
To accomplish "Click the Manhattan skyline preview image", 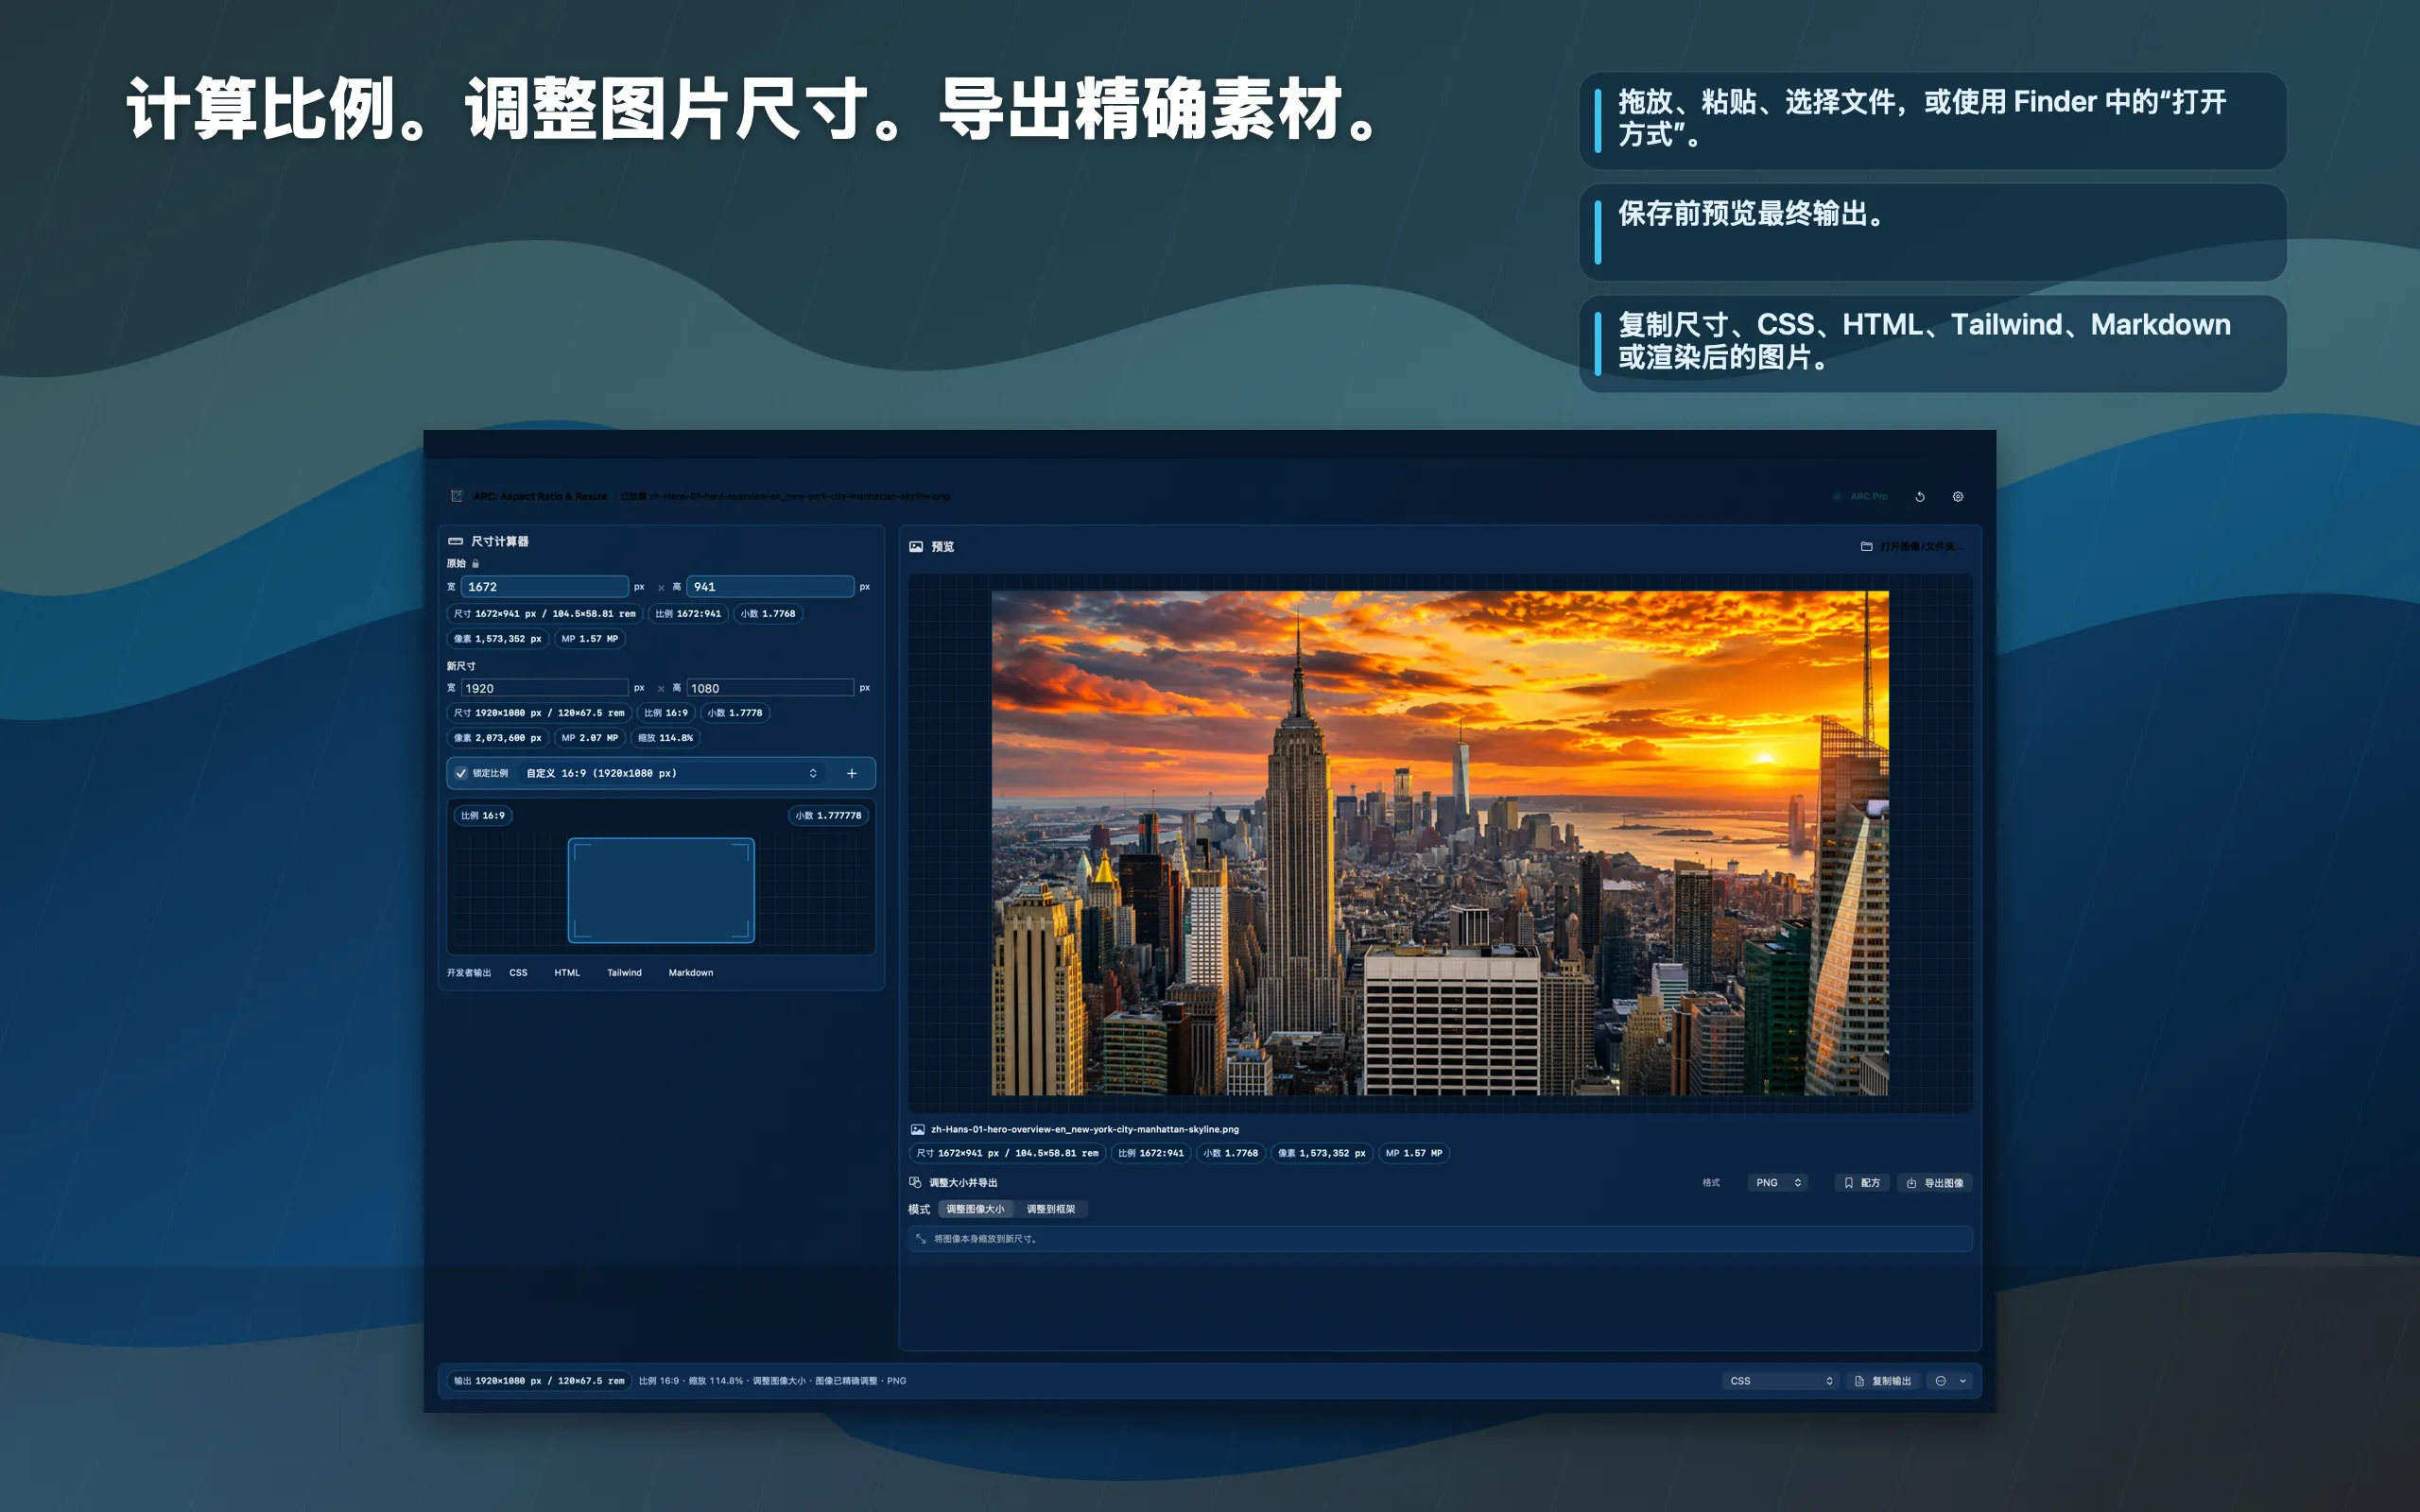I will click(1440, 843).
